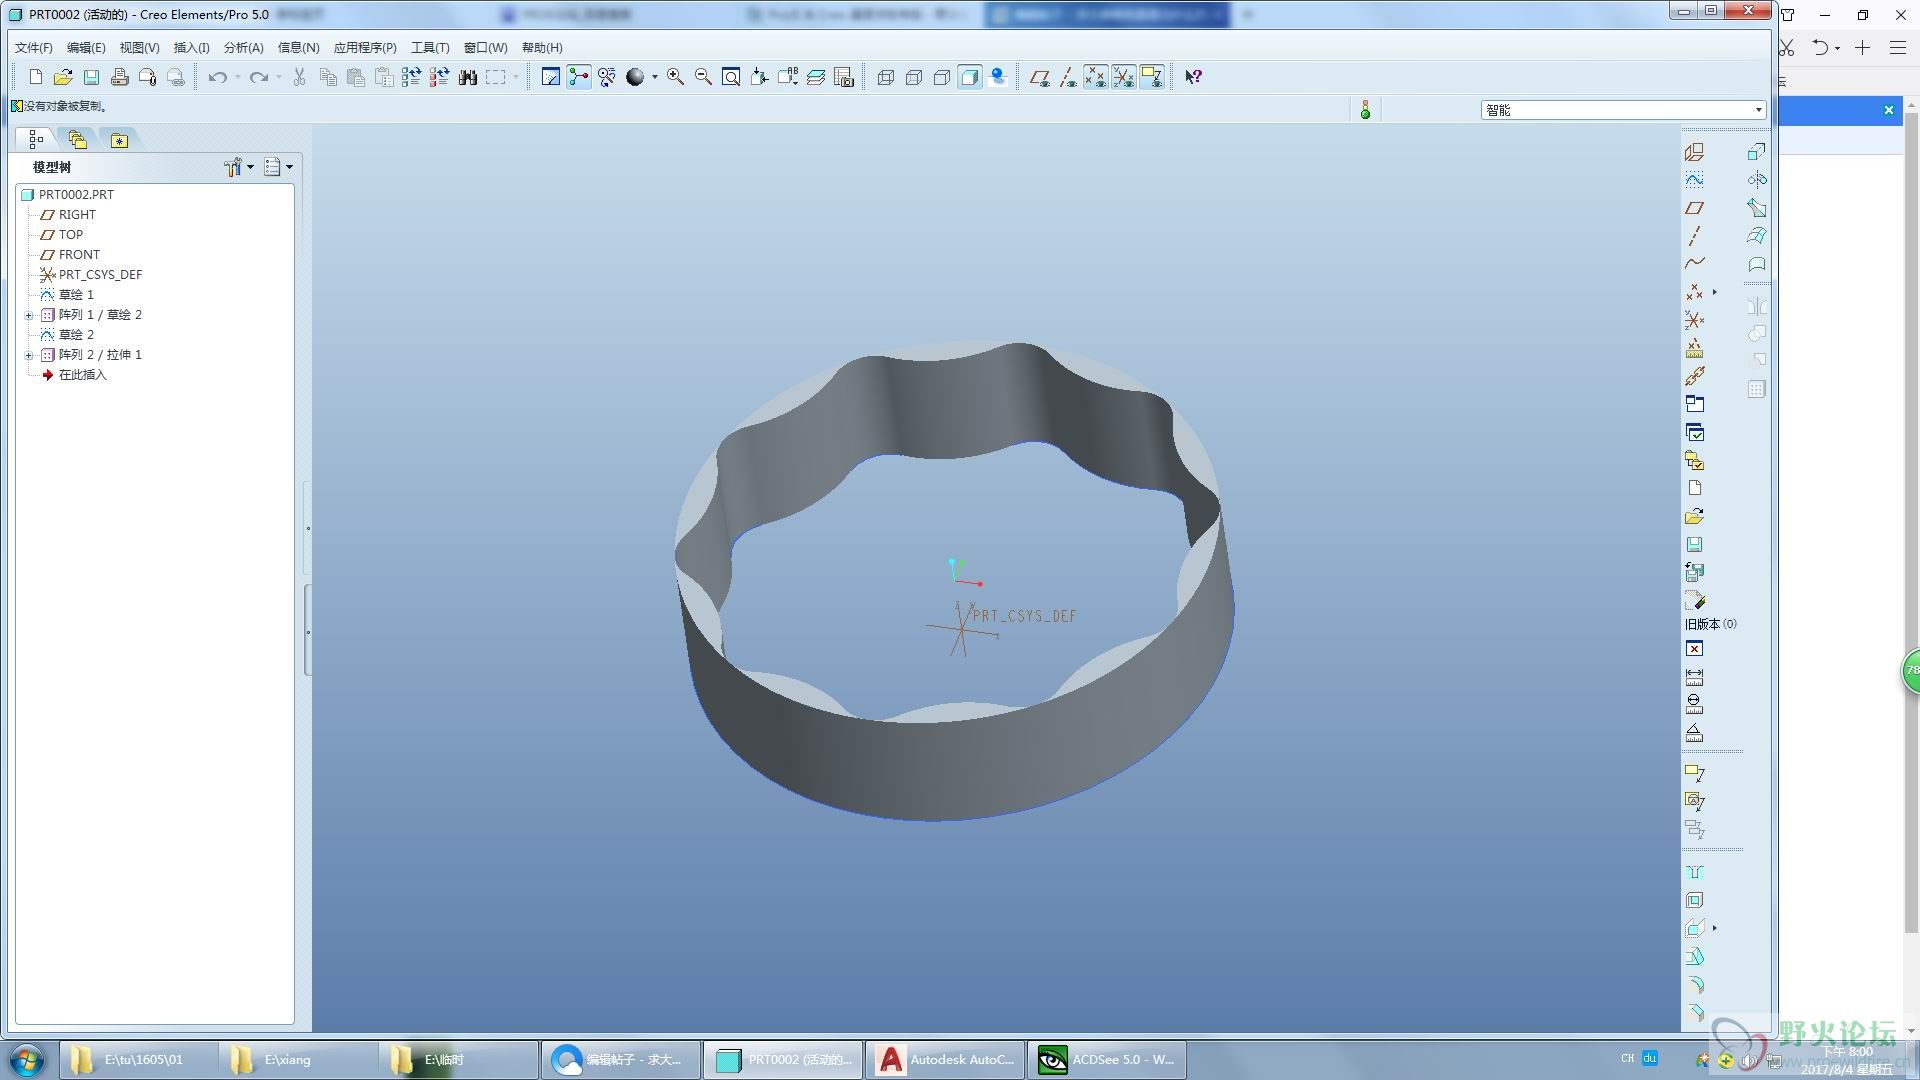The width and height of the screenshot is (1920, 1080).
Task: Select the boundary blend tool
Action: [x=1757, y=236]
